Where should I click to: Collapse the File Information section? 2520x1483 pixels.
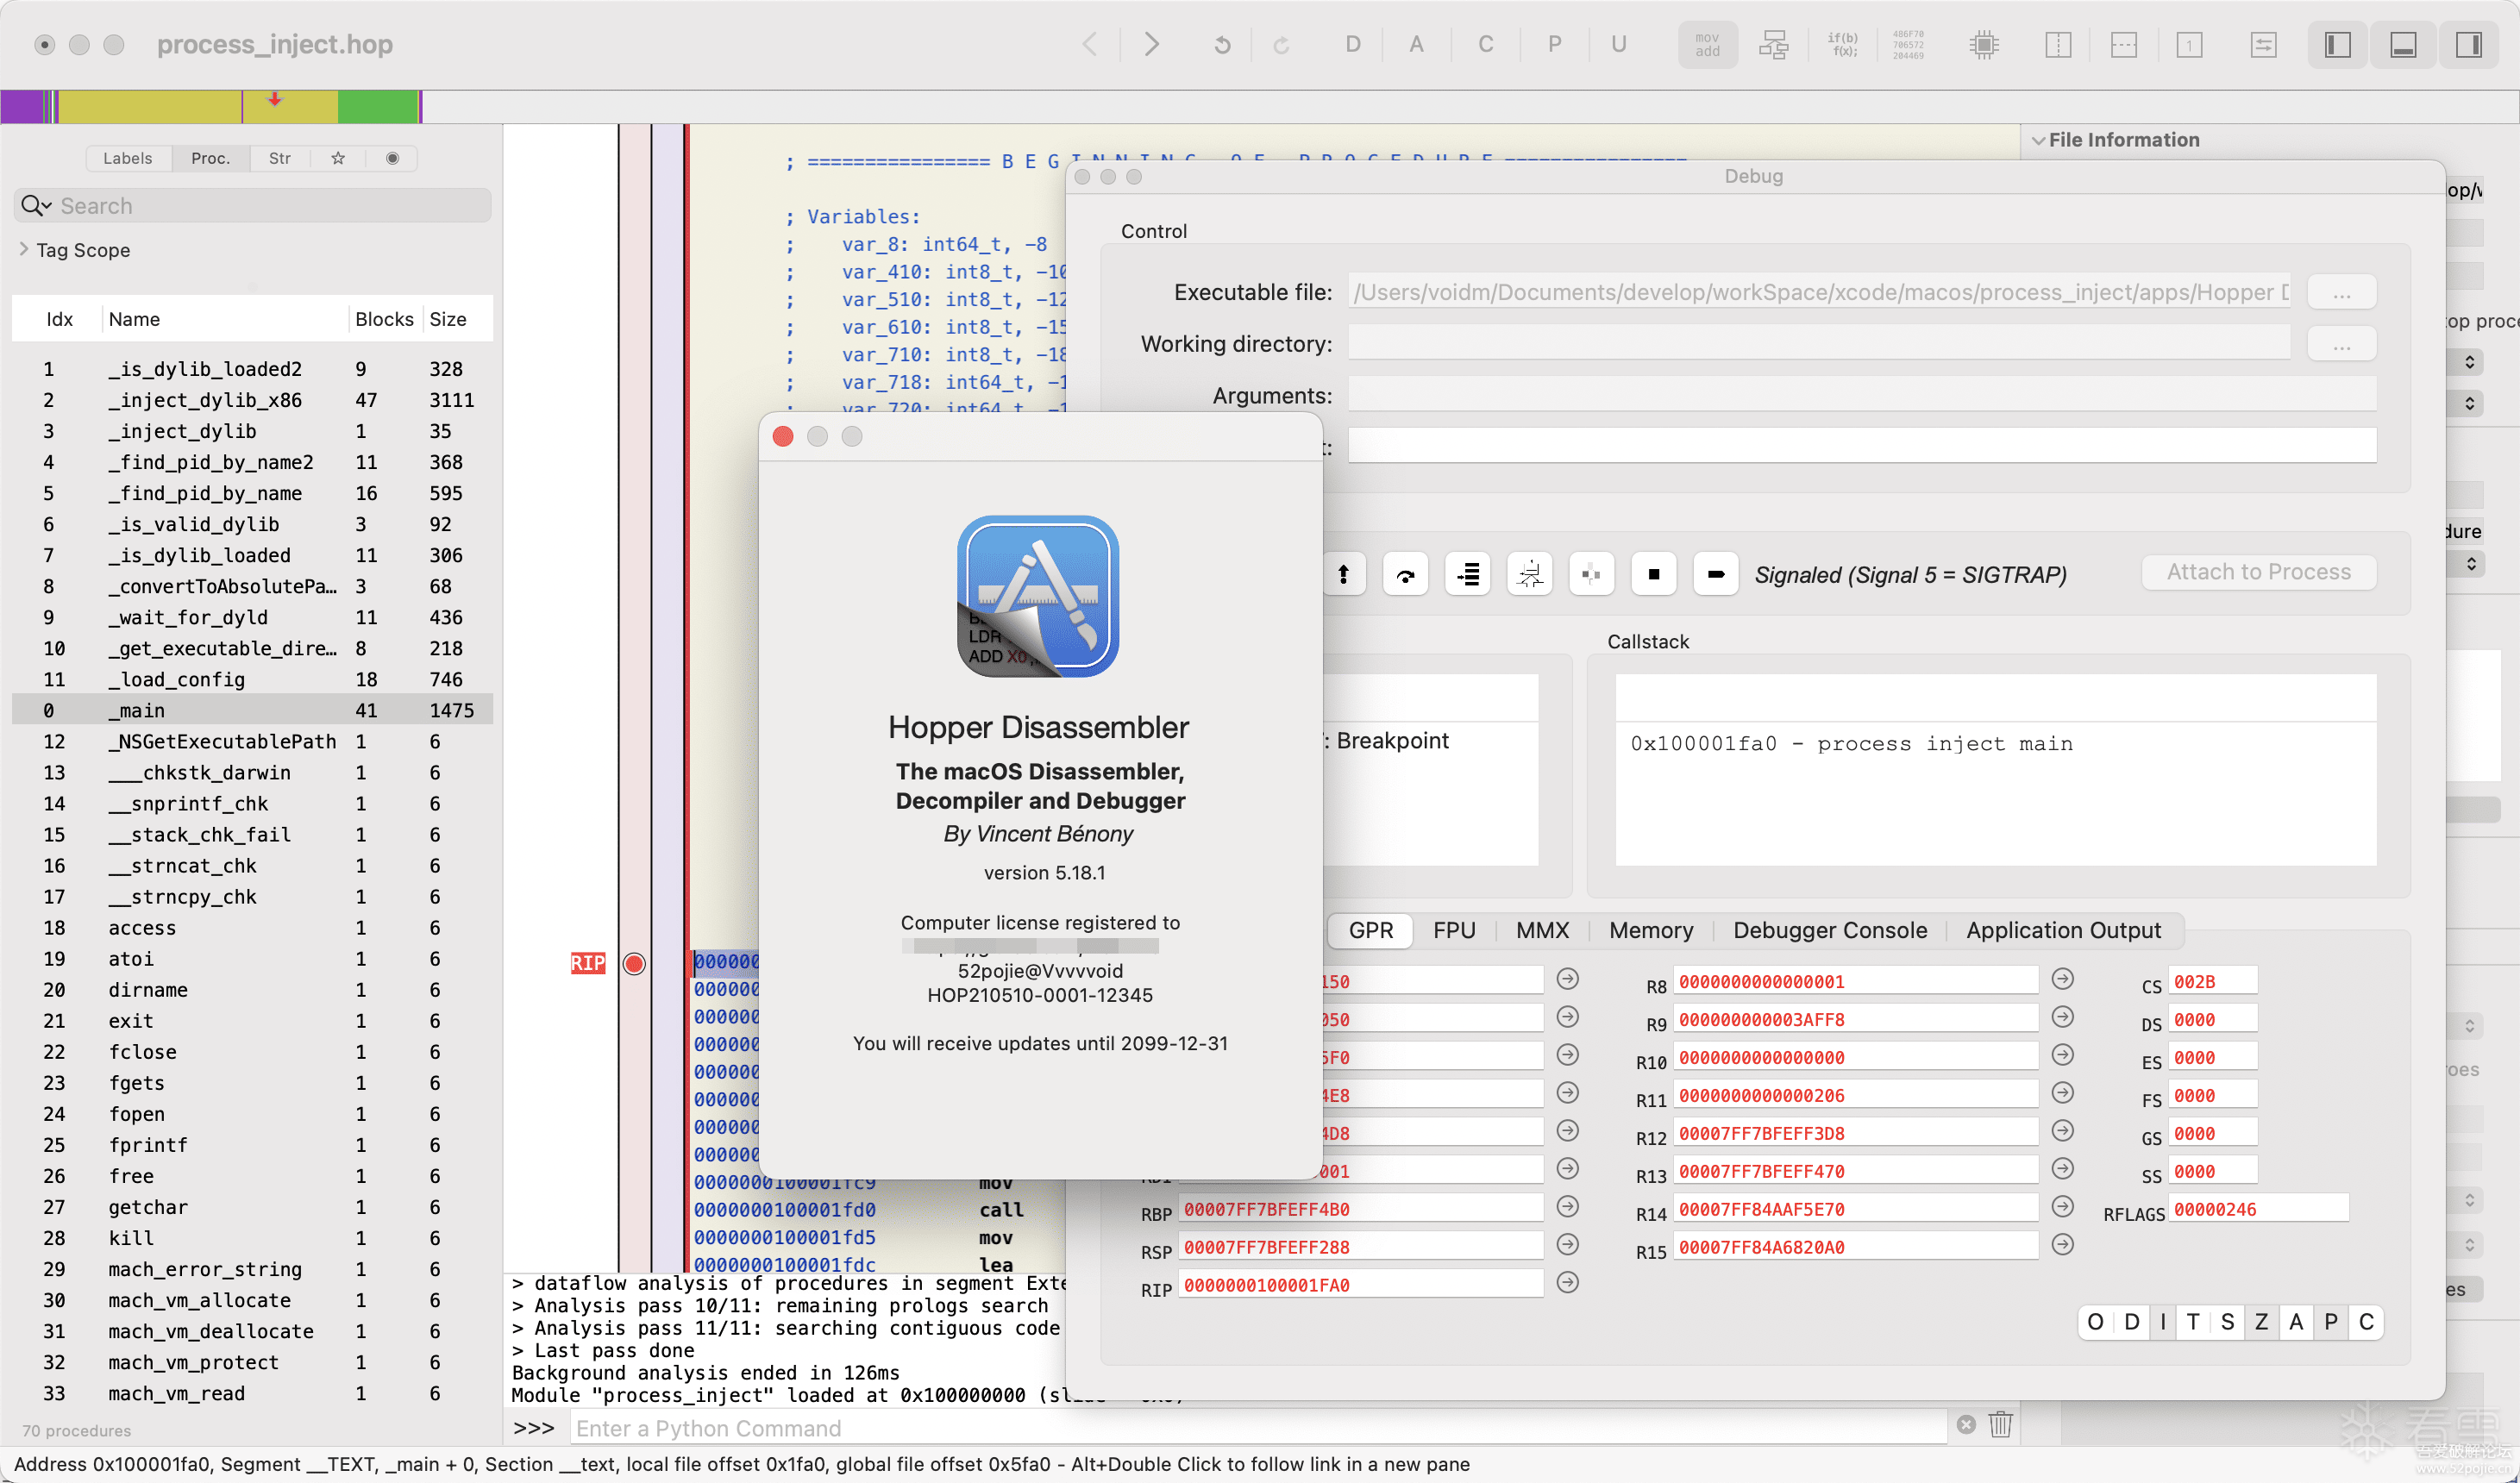point(2038,141)
